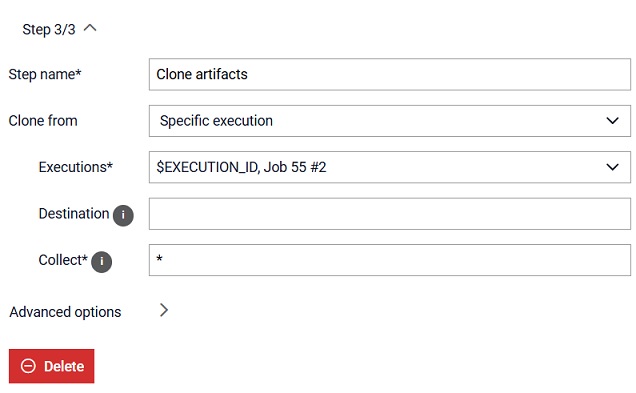Open the Executions dropdown showing $EXECUTION_ID, Job 55 #2
This screenshot has height=393, width=636.
tap(389, 167)
